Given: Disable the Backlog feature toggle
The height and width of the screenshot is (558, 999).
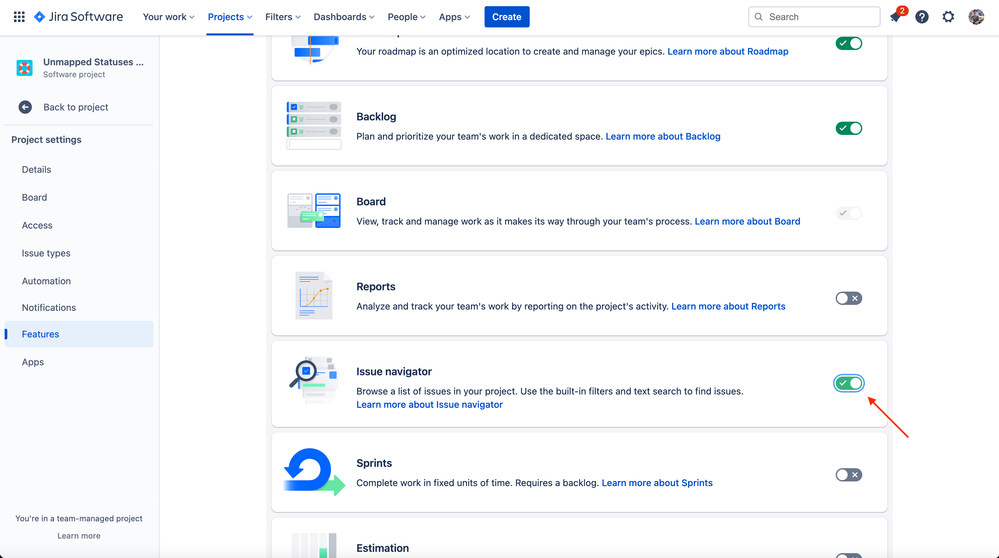Looking at the screenshot, I should [x=849, y=128].
